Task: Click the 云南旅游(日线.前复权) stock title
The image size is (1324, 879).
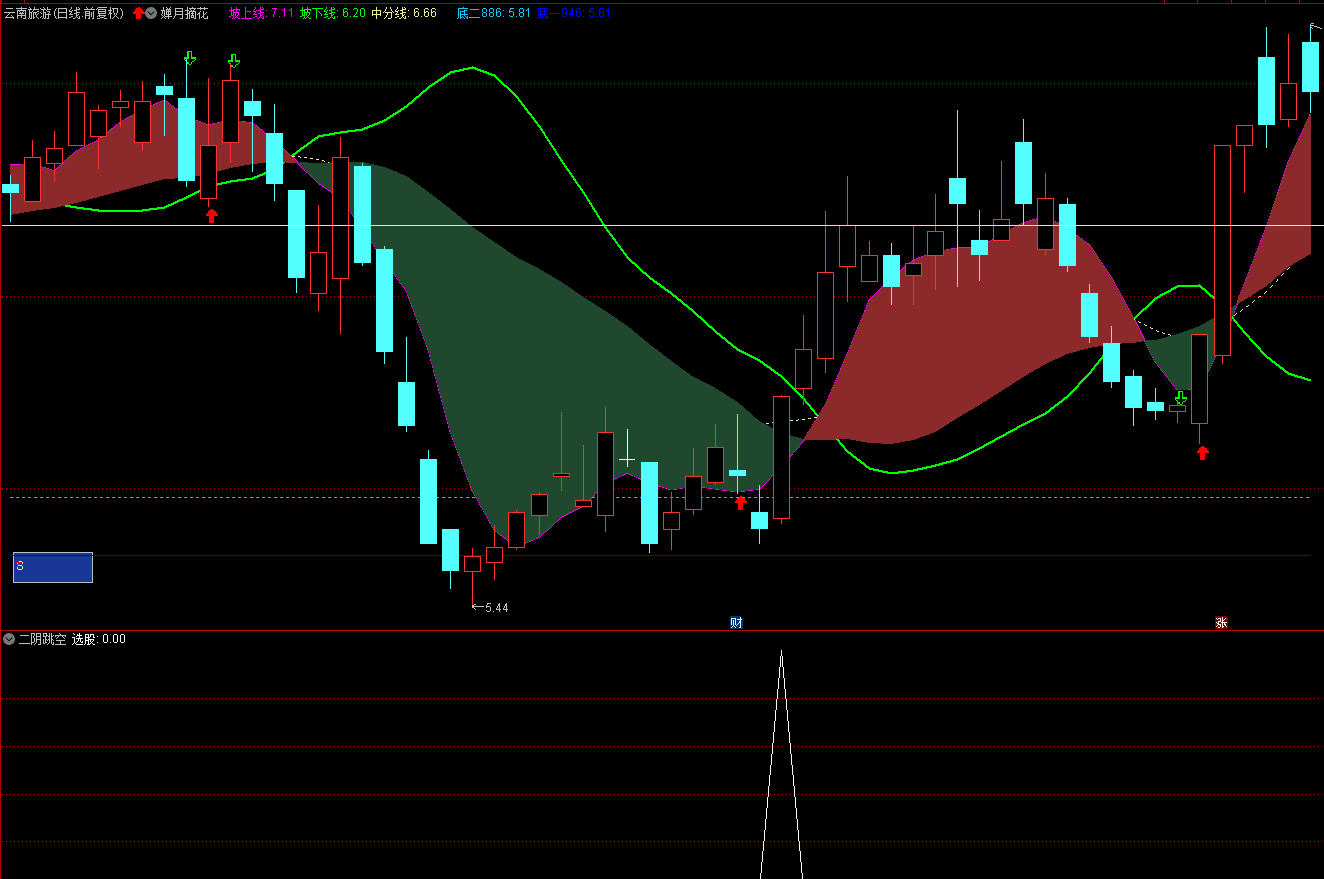Action: 64,13
